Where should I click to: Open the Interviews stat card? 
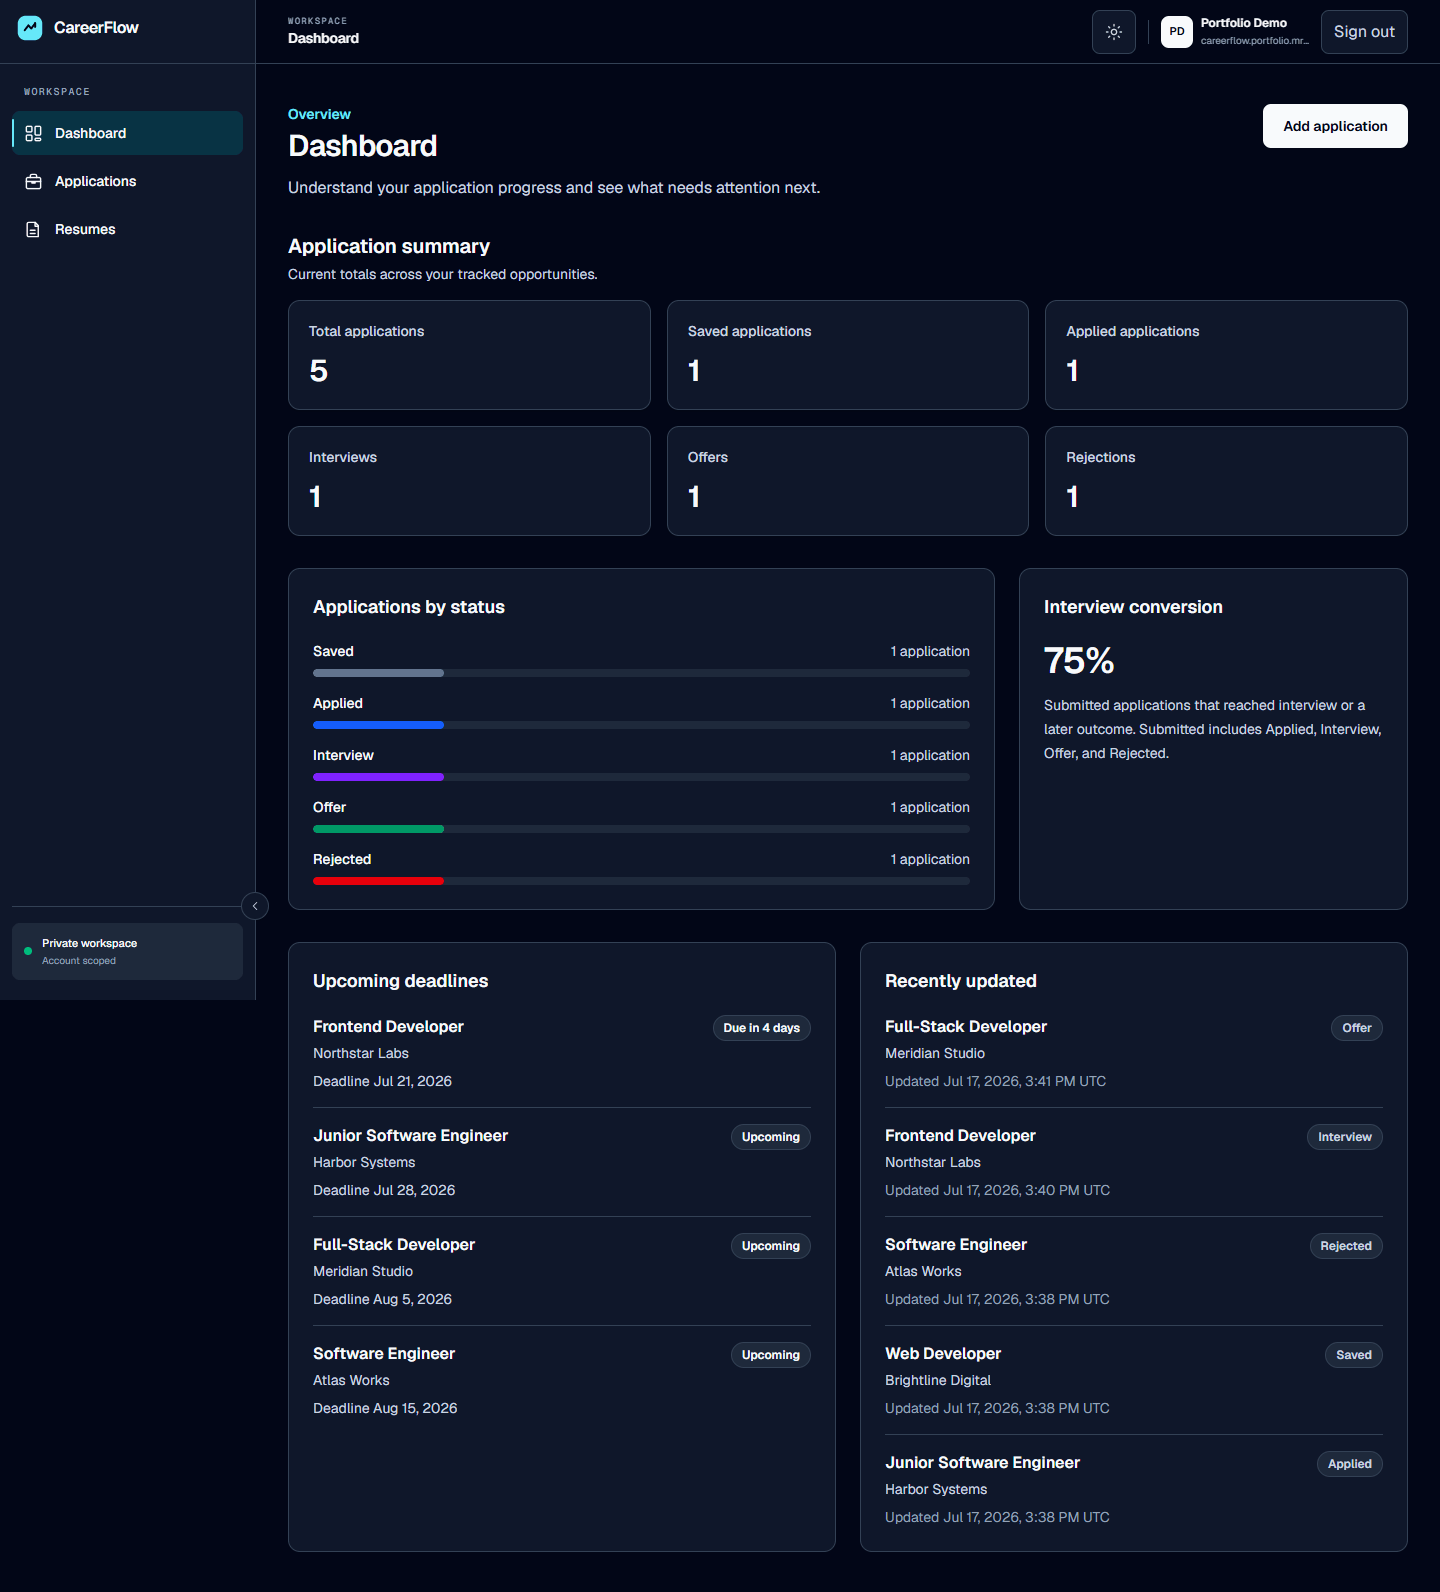pos(469,481)
